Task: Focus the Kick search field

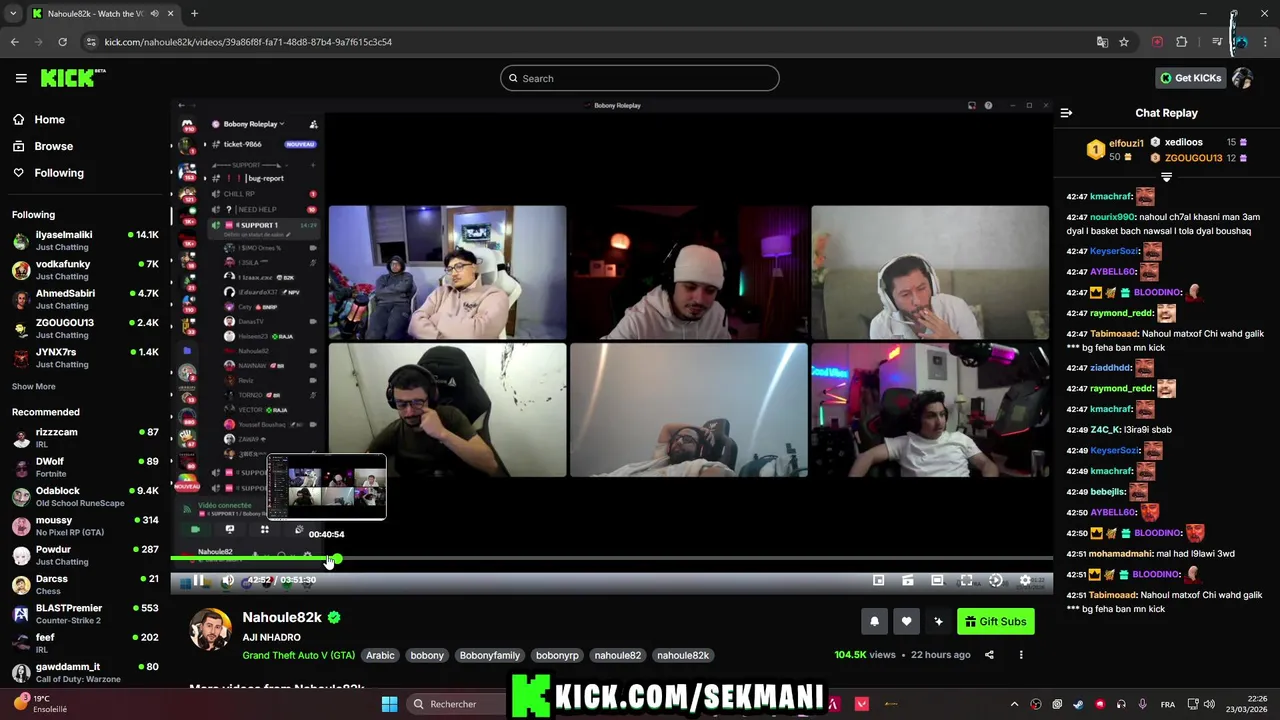Action: coord(639,78)
